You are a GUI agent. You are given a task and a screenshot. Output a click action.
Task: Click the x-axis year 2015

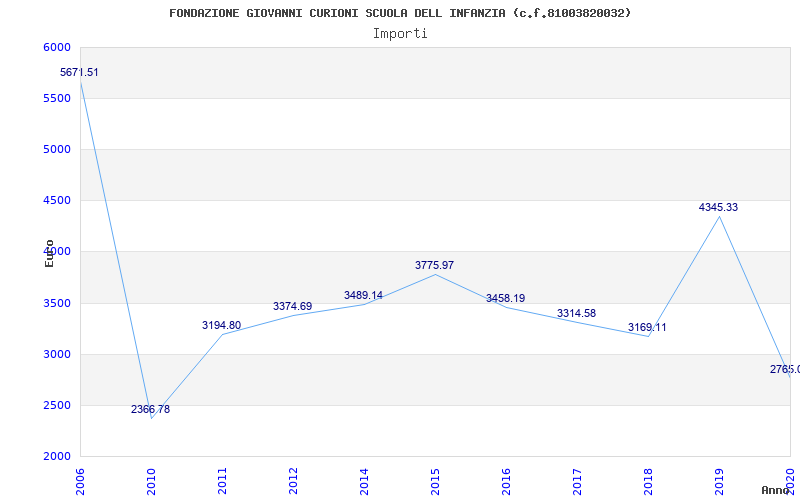coord(435,482)
